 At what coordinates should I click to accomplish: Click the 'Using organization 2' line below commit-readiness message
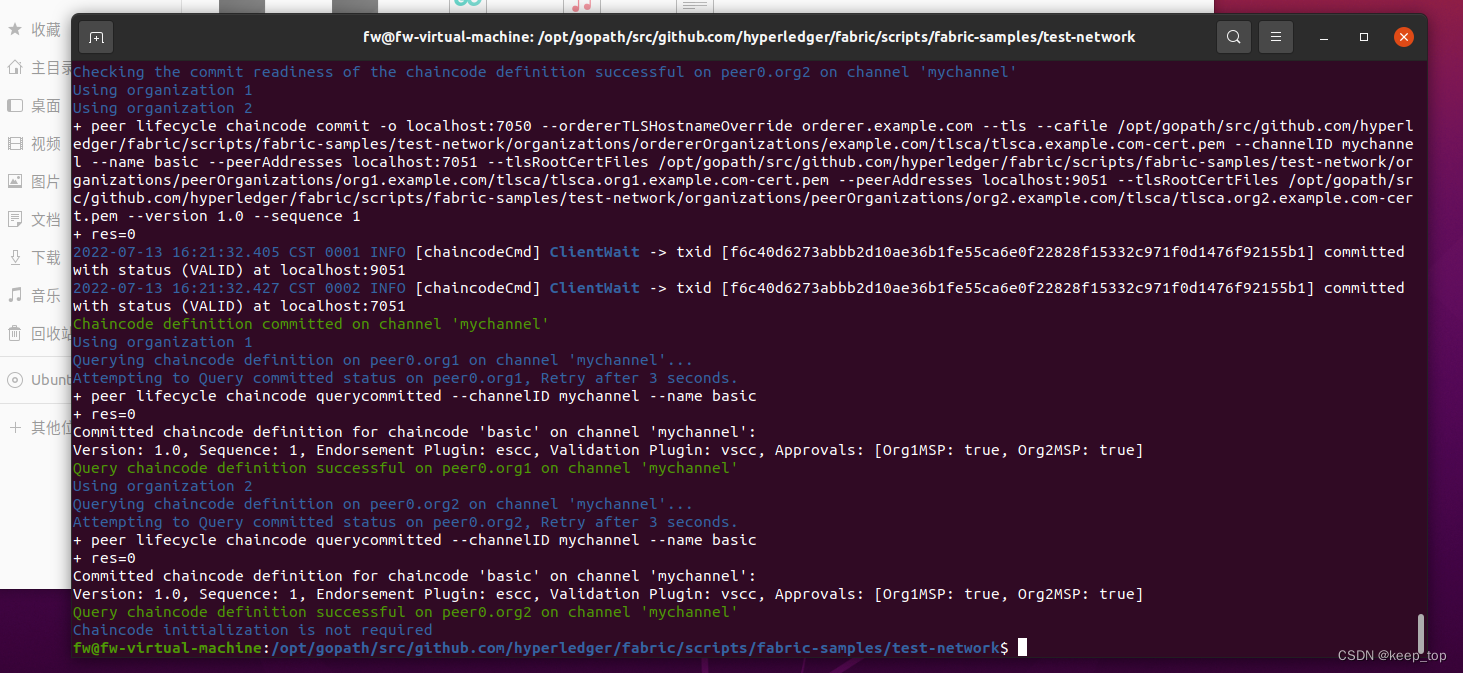pos(162,108)
